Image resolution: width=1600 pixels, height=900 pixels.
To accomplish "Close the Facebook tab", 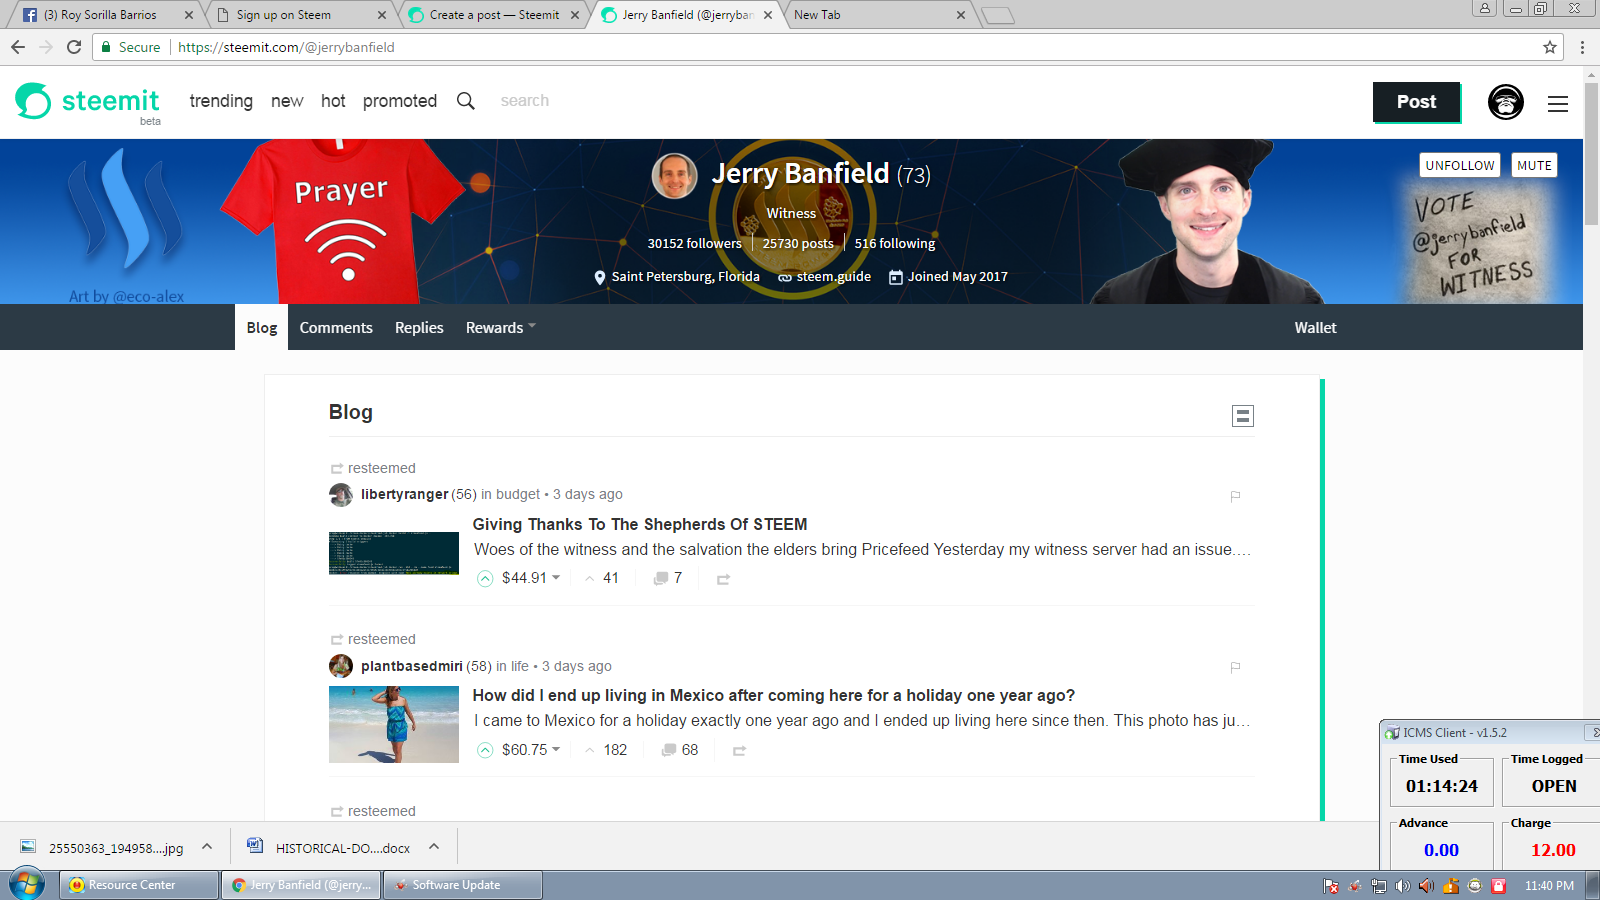I will [189, 15].
